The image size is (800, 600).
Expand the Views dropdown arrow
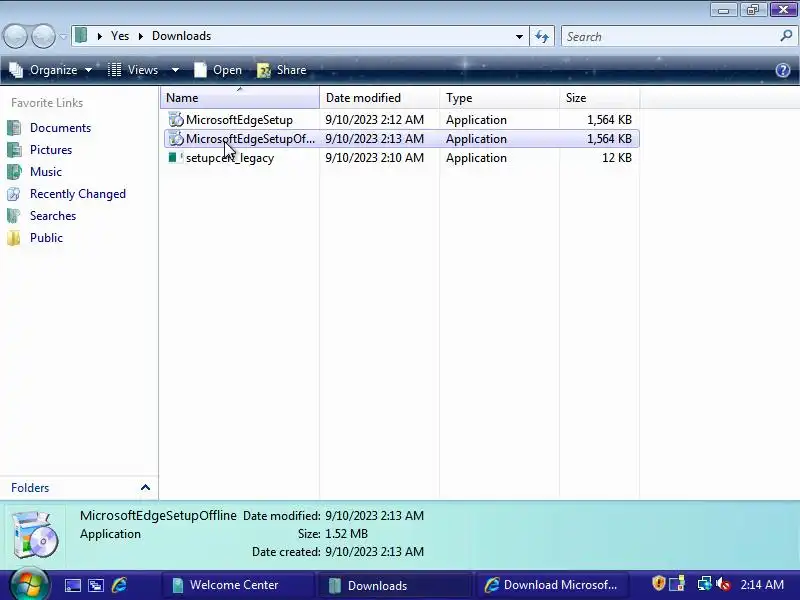[175, 70]
